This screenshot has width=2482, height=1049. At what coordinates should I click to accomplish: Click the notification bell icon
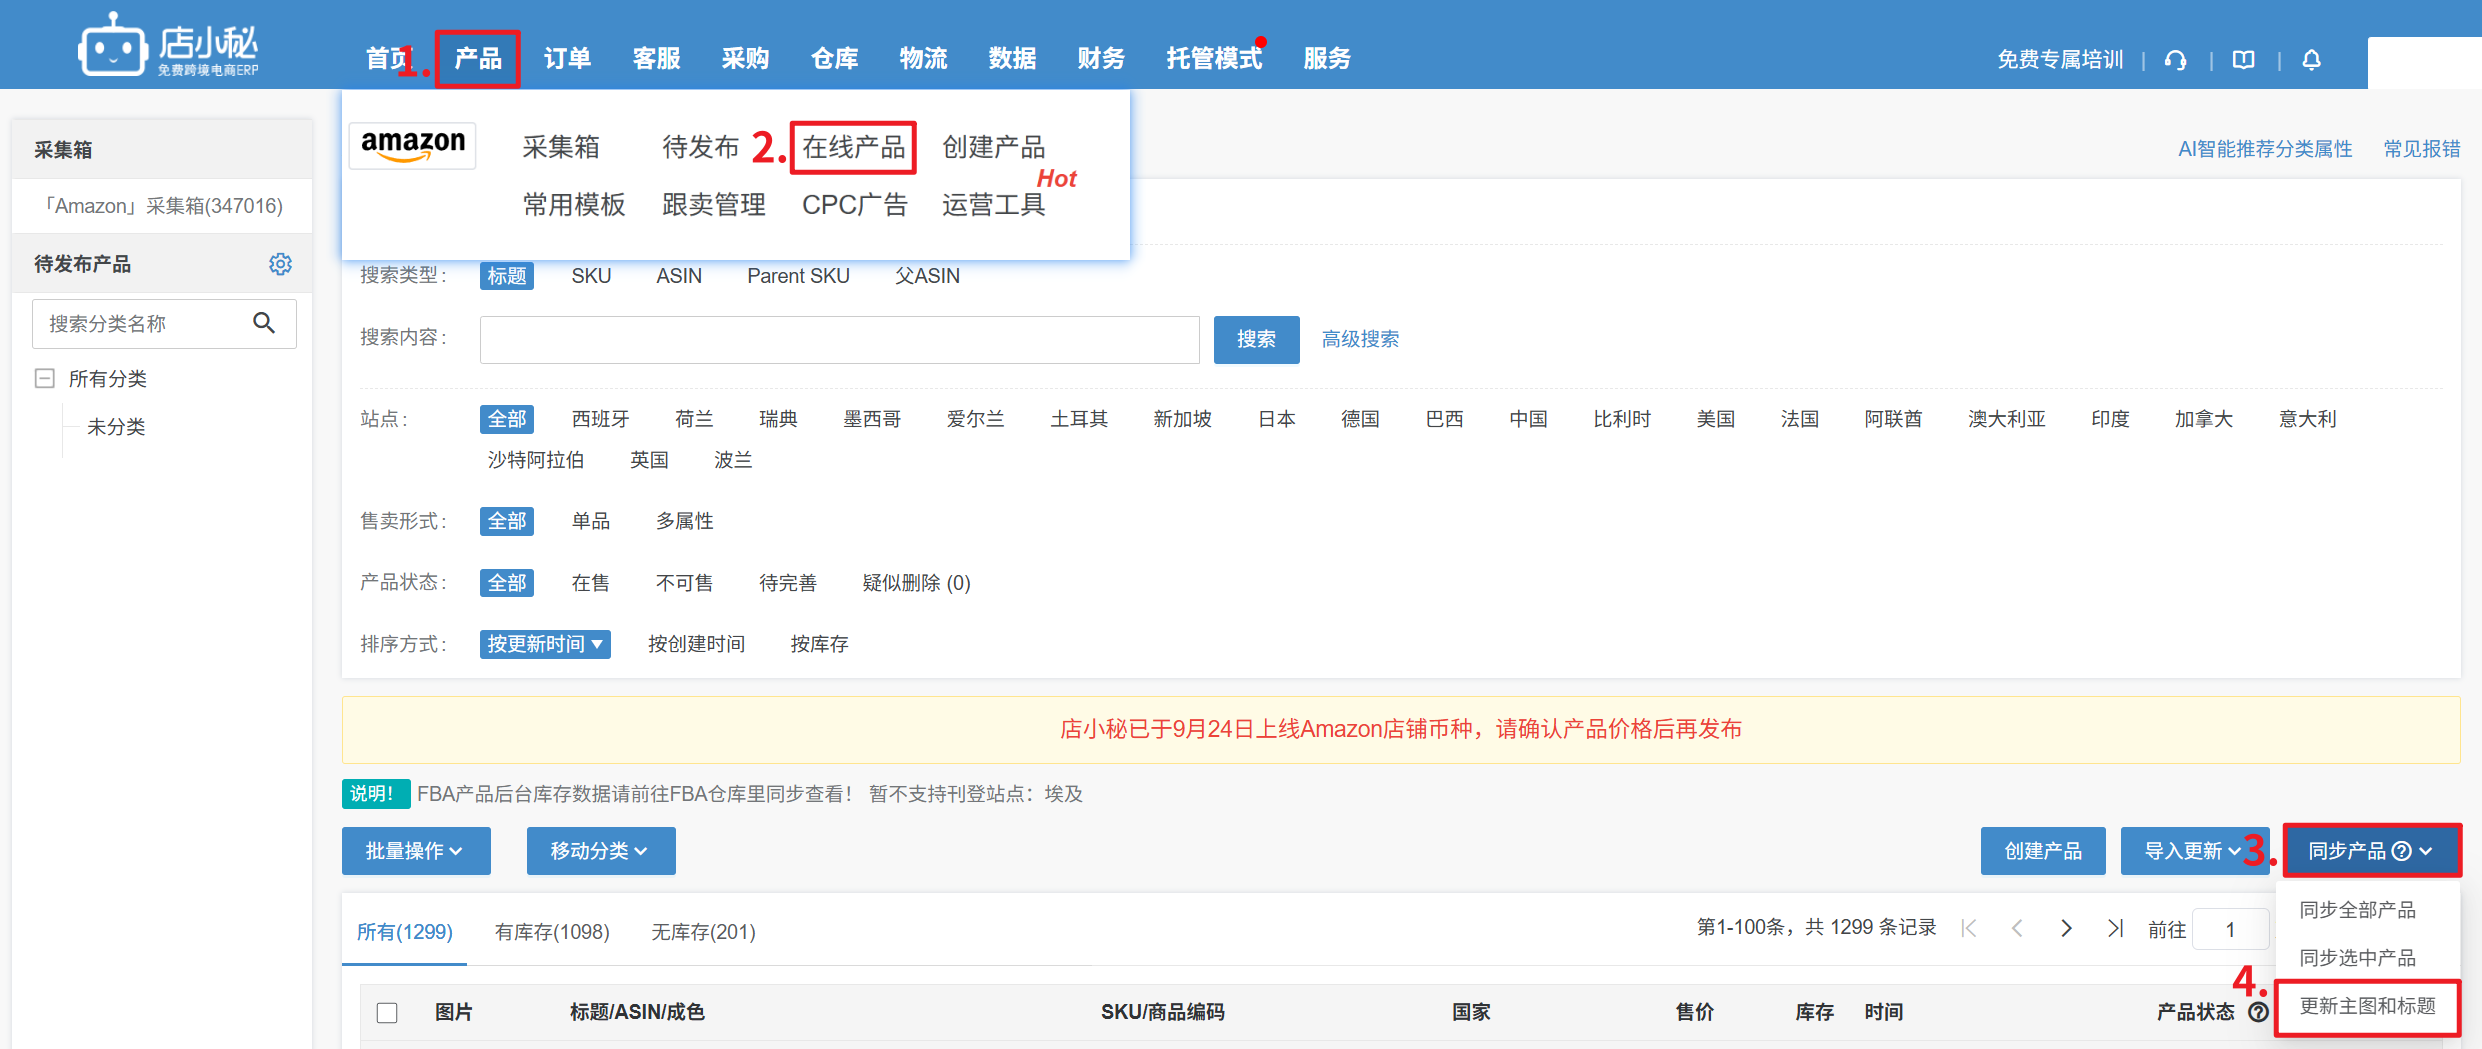pyautogui.click(x=2311, y=60)
